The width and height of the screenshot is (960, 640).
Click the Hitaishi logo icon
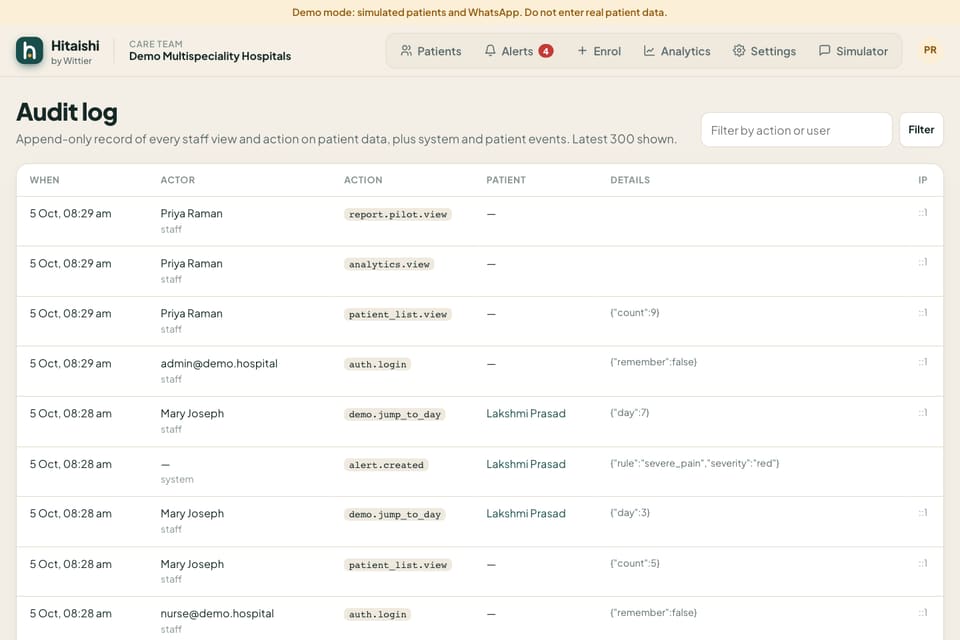pyautogui.click(x=29, y=51)
